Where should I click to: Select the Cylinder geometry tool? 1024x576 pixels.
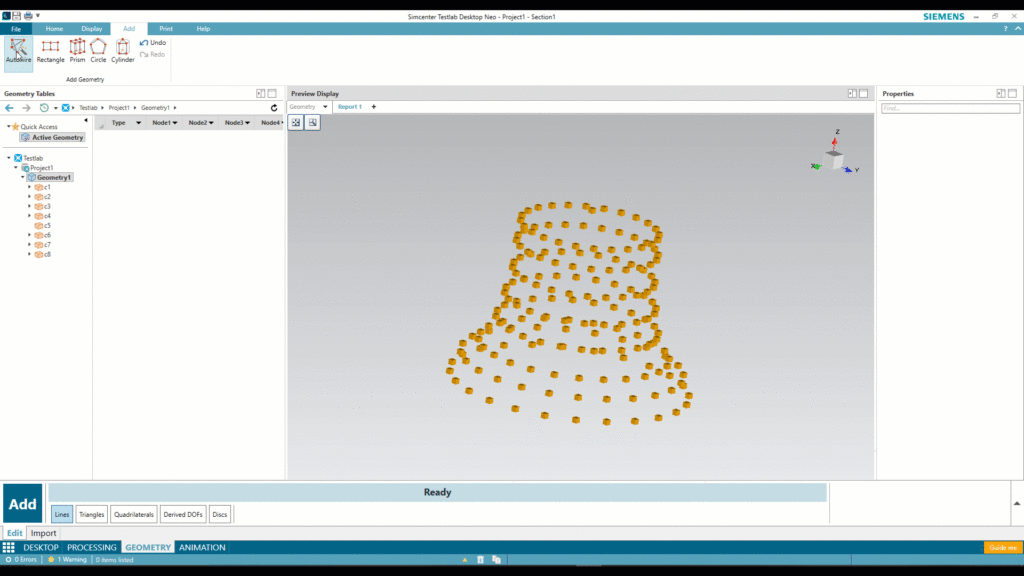[123, 50]
